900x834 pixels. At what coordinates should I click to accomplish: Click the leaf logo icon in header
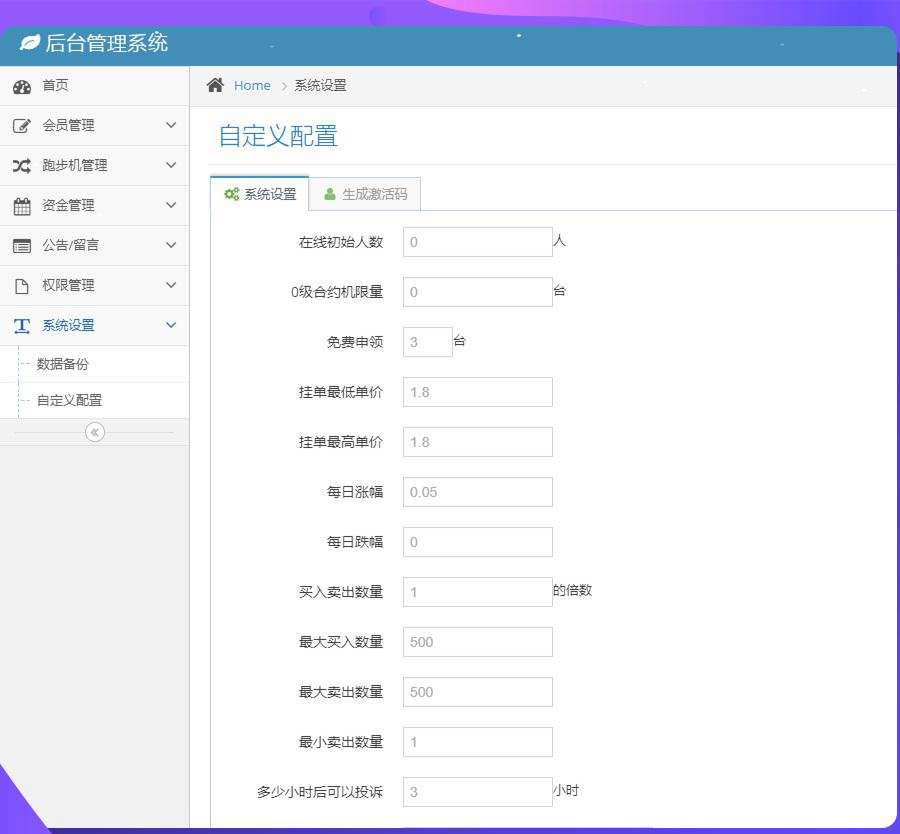tap(30, 43)
